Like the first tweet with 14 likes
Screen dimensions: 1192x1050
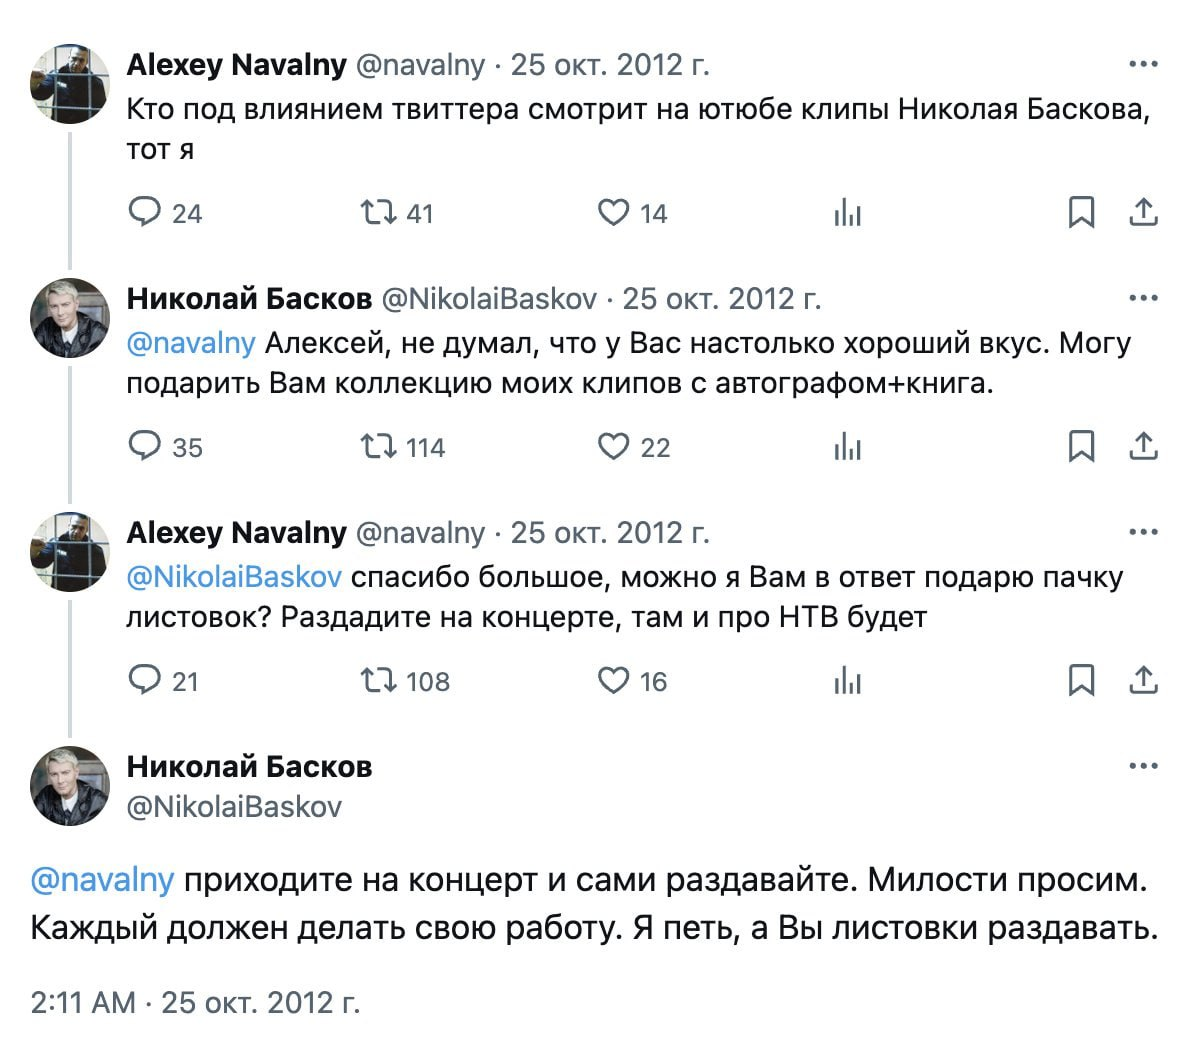(x=613, y=212)
